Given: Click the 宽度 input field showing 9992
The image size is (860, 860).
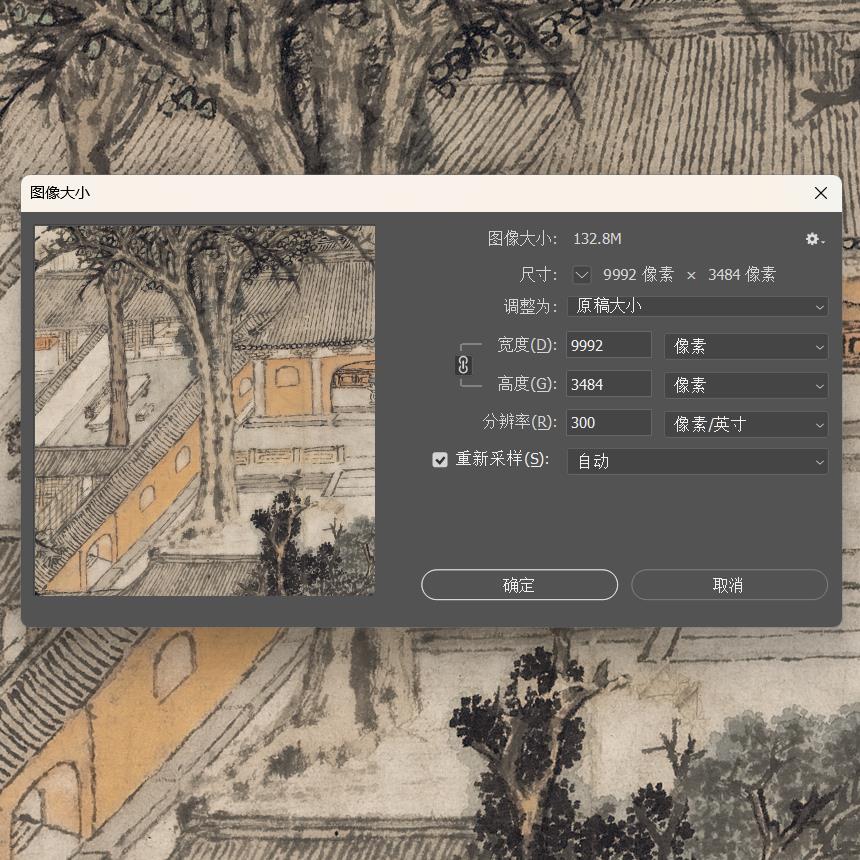Looking at the screenshot, I should point(609,346).
